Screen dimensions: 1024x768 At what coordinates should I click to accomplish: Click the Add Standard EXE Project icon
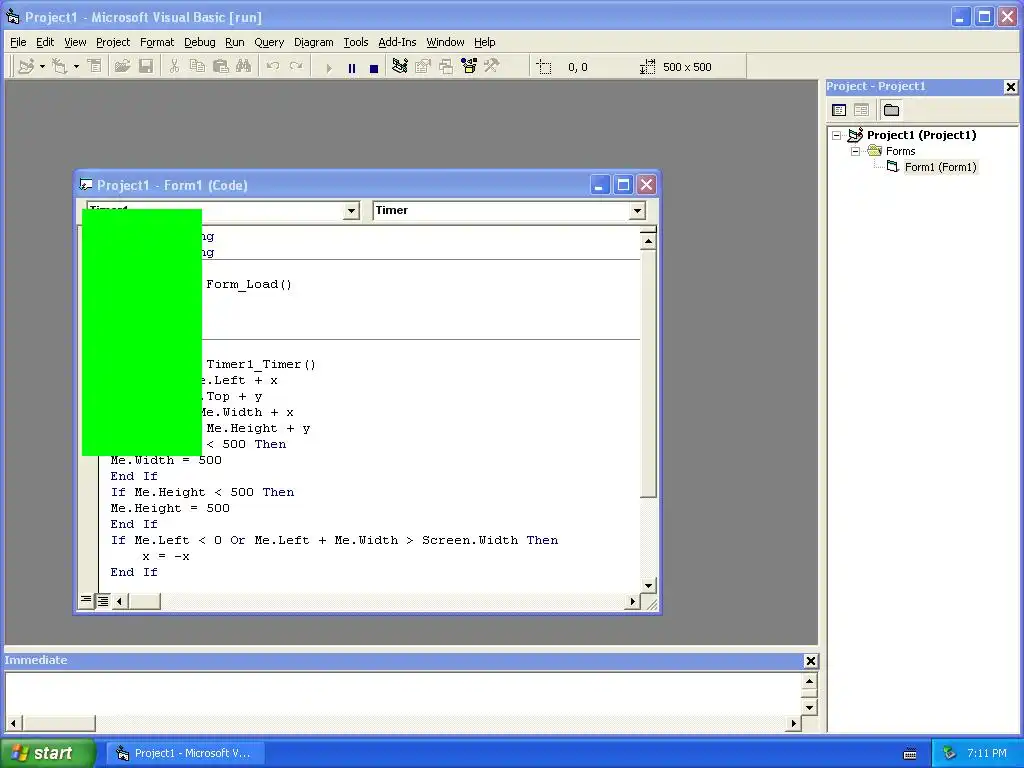[x=26, y=67]
